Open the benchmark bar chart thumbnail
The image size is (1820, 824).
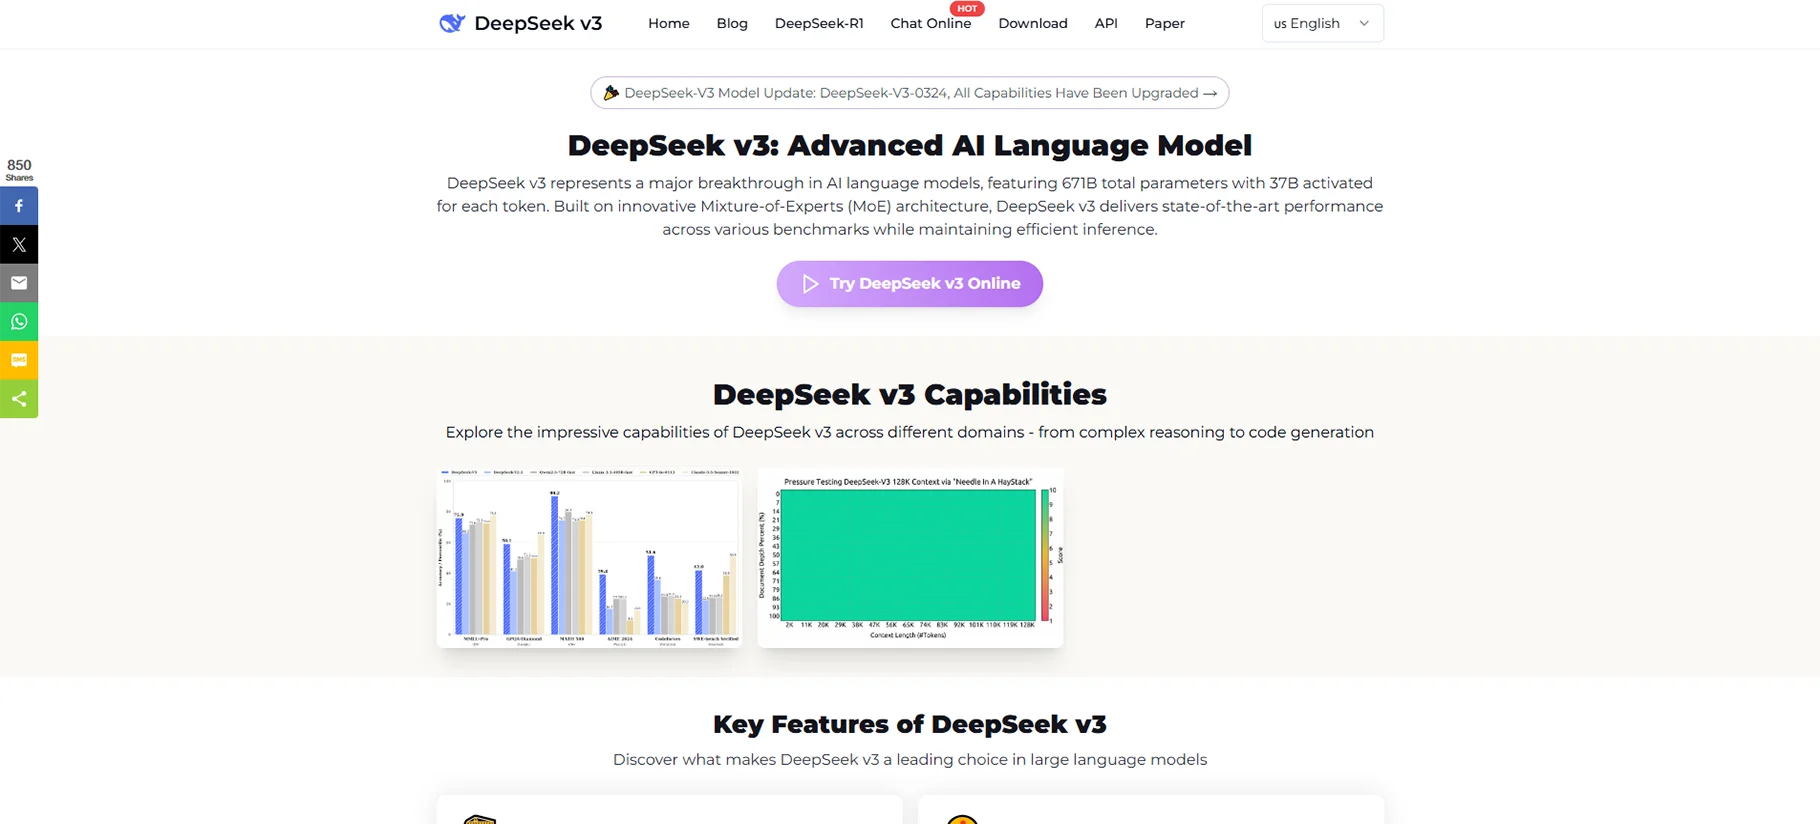click(589, 557)
